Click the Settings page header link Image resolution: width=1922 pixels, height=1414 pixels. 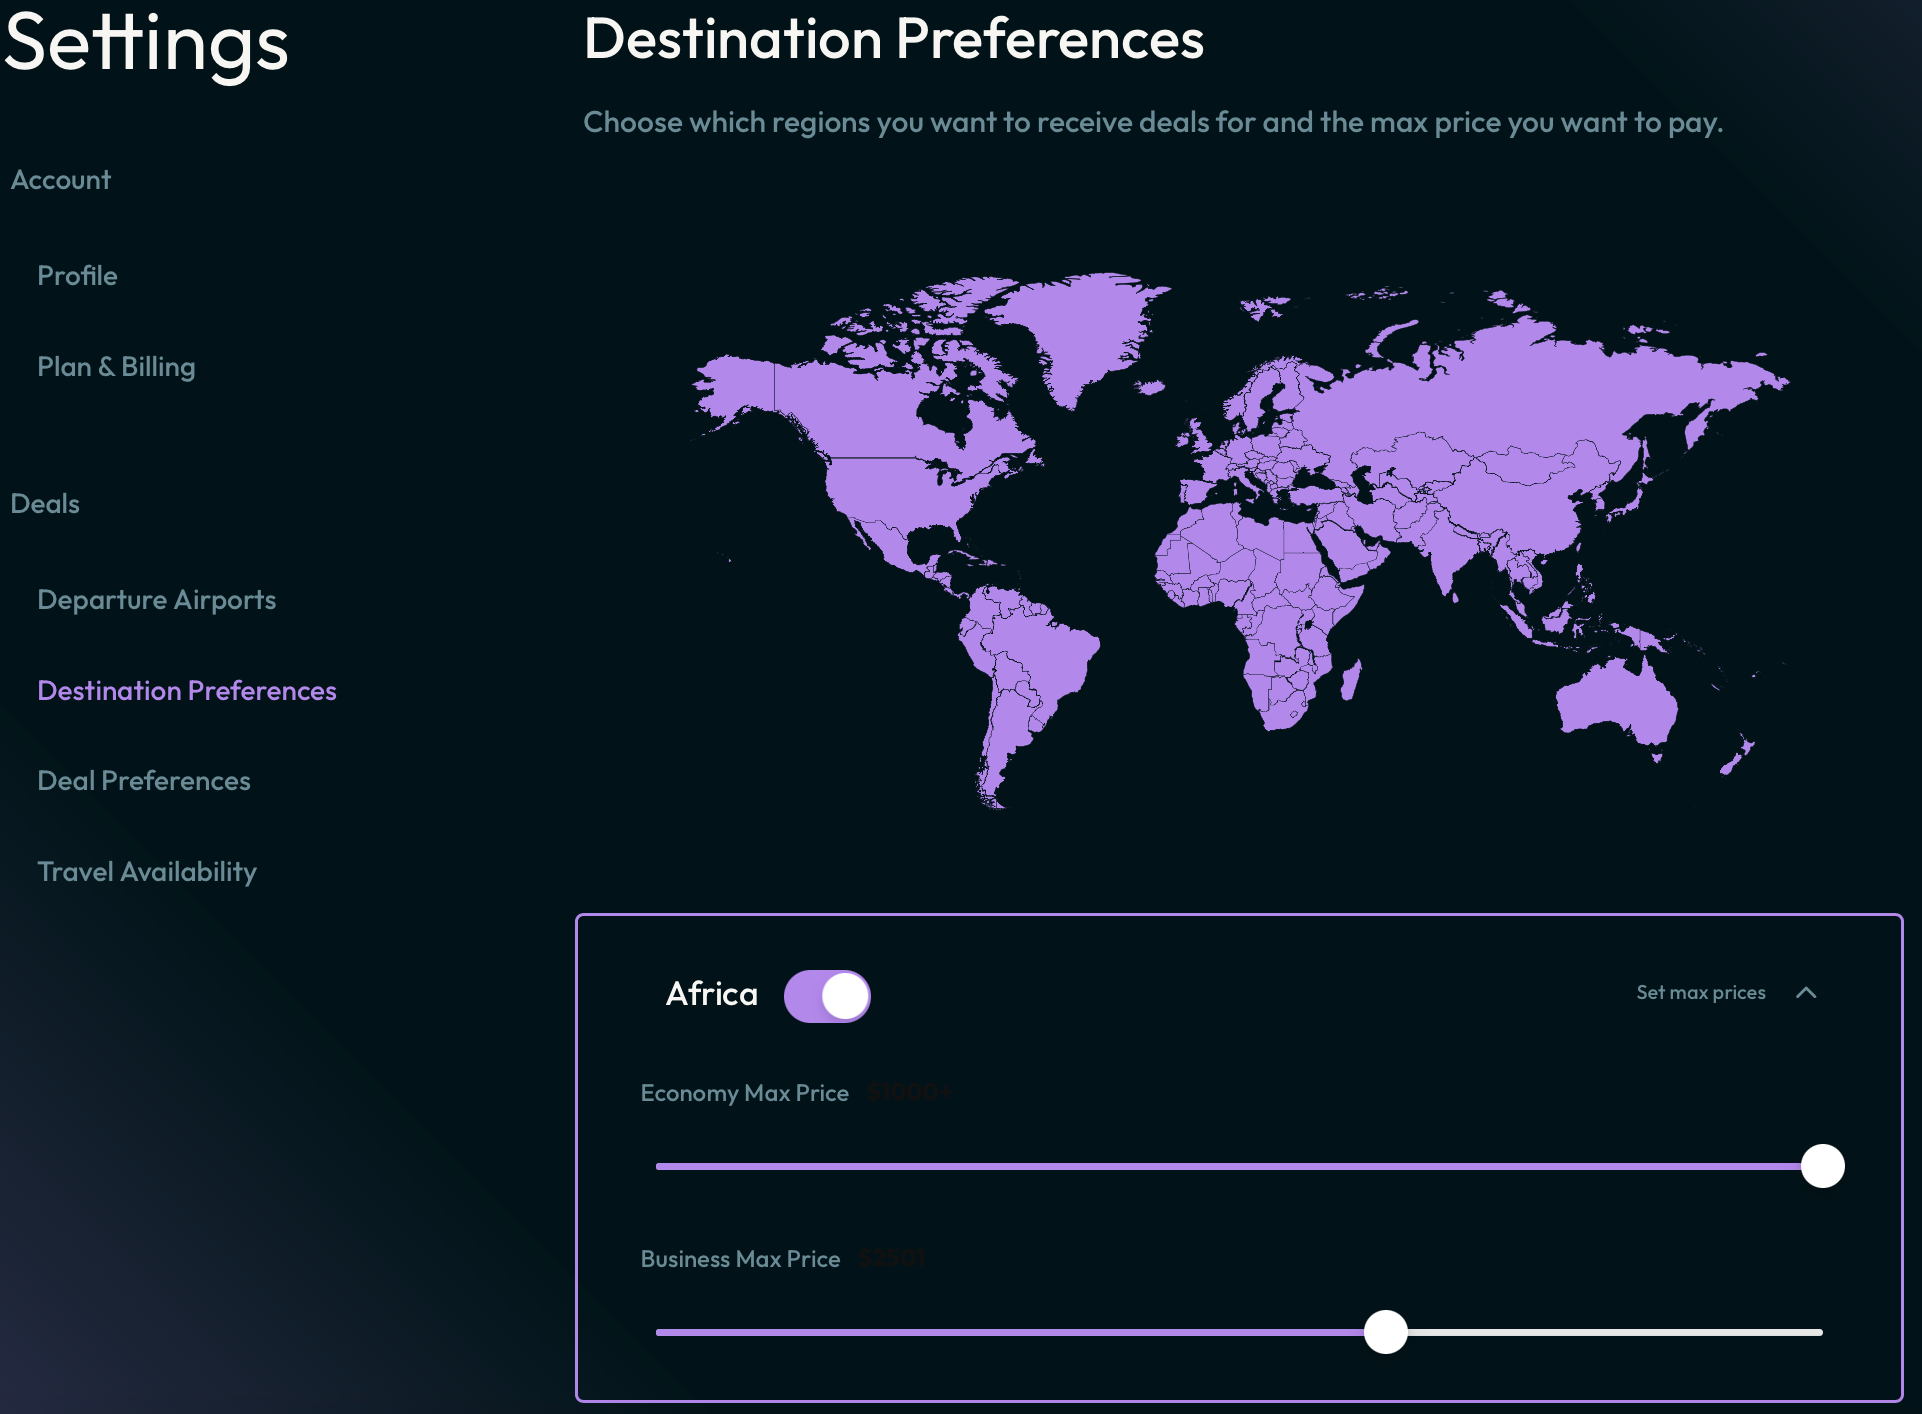(x=151, y=43)
